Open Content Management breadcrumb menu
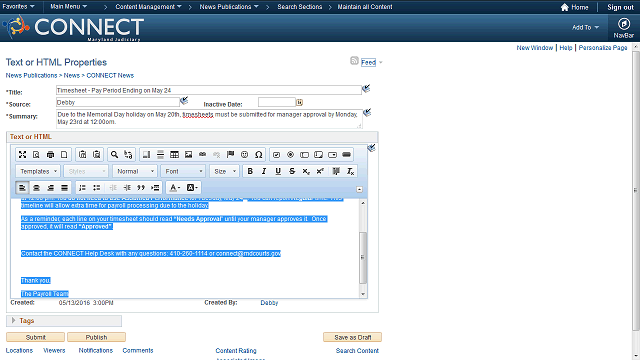The height and width of the screenshot is (360, 640). click(149, 7)
